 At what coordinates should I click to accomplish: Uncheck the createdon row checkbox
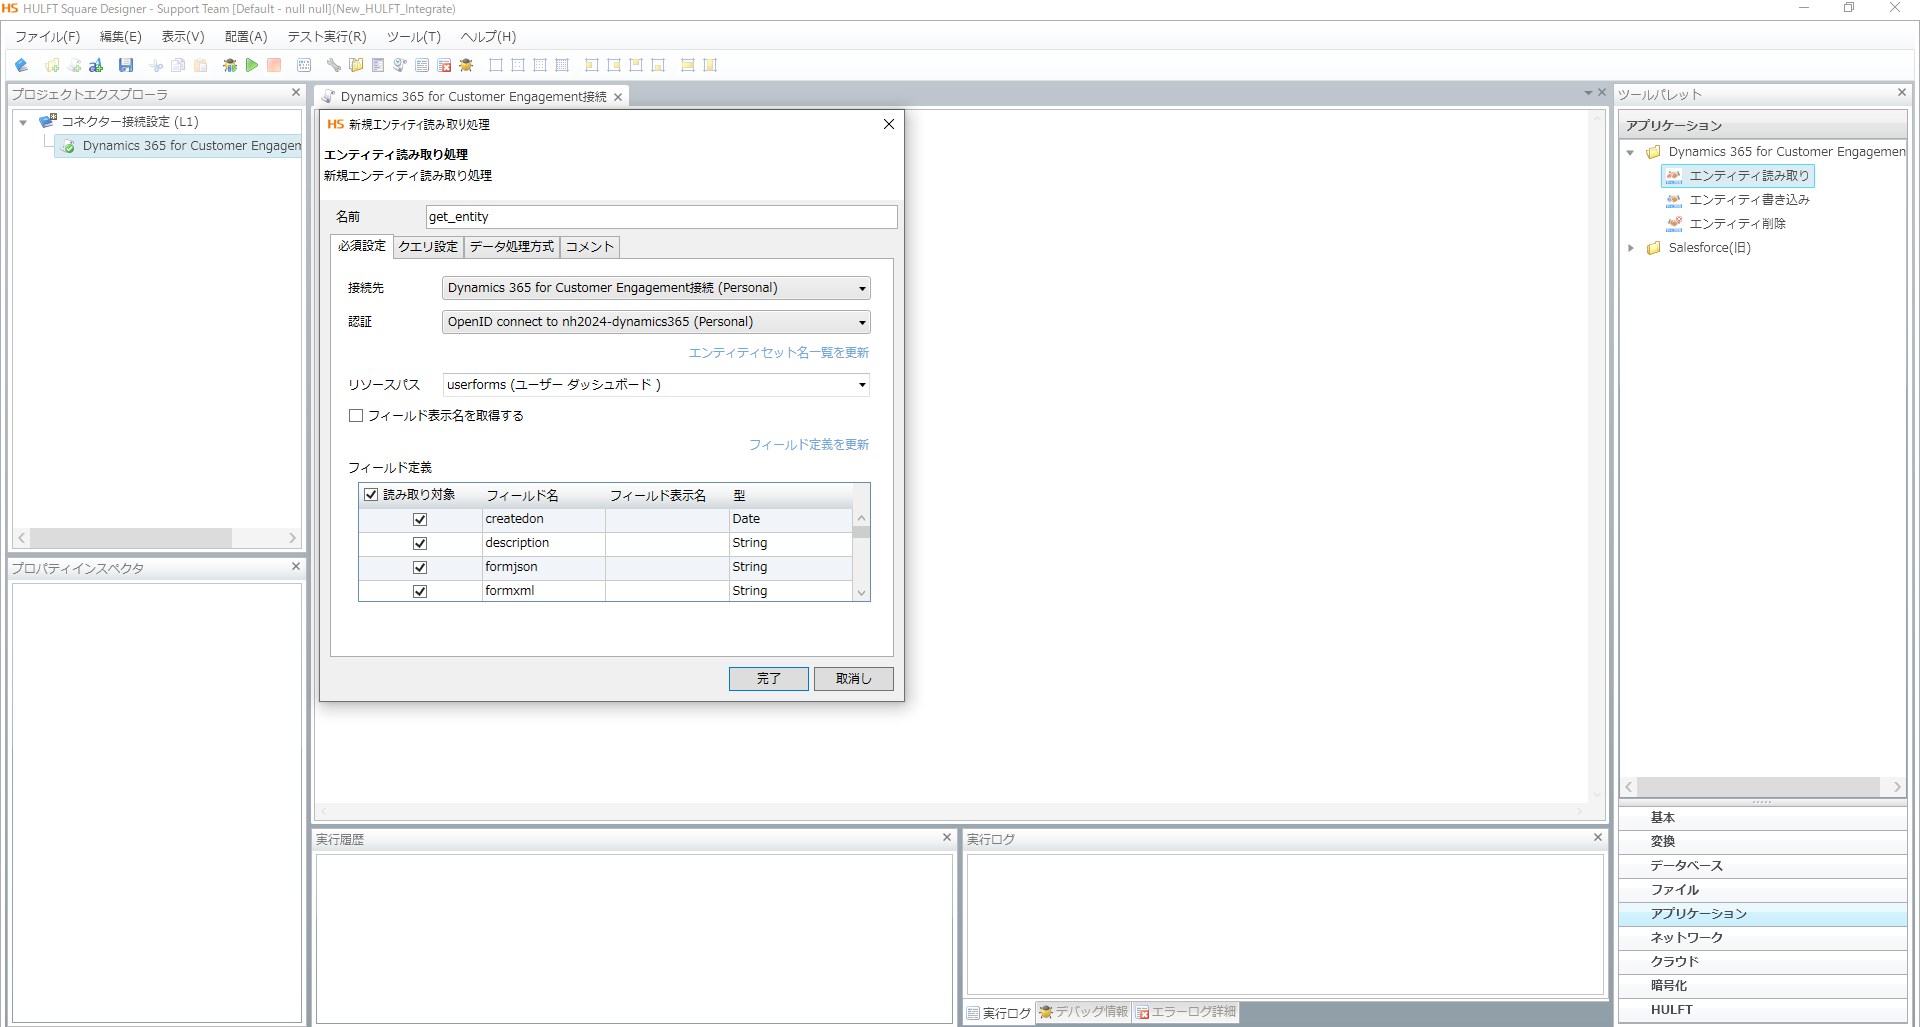[x=420, y=519]
